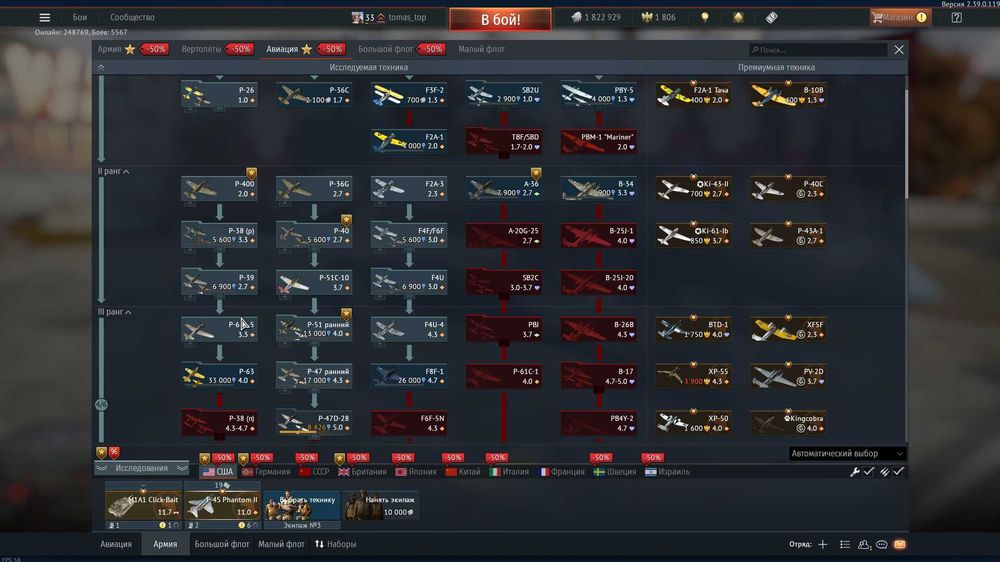1000x562 pixels.
Task: Select the P-51C-10 aircraft card
Action: 314,282
